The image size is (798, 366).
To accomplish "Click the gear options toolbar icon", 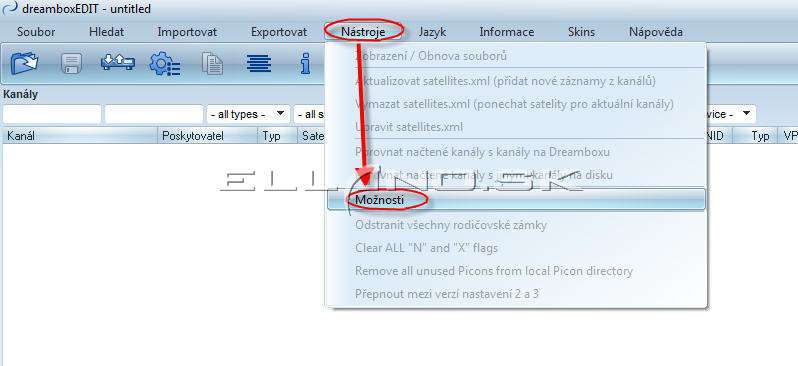I will (x=165, y=65).
